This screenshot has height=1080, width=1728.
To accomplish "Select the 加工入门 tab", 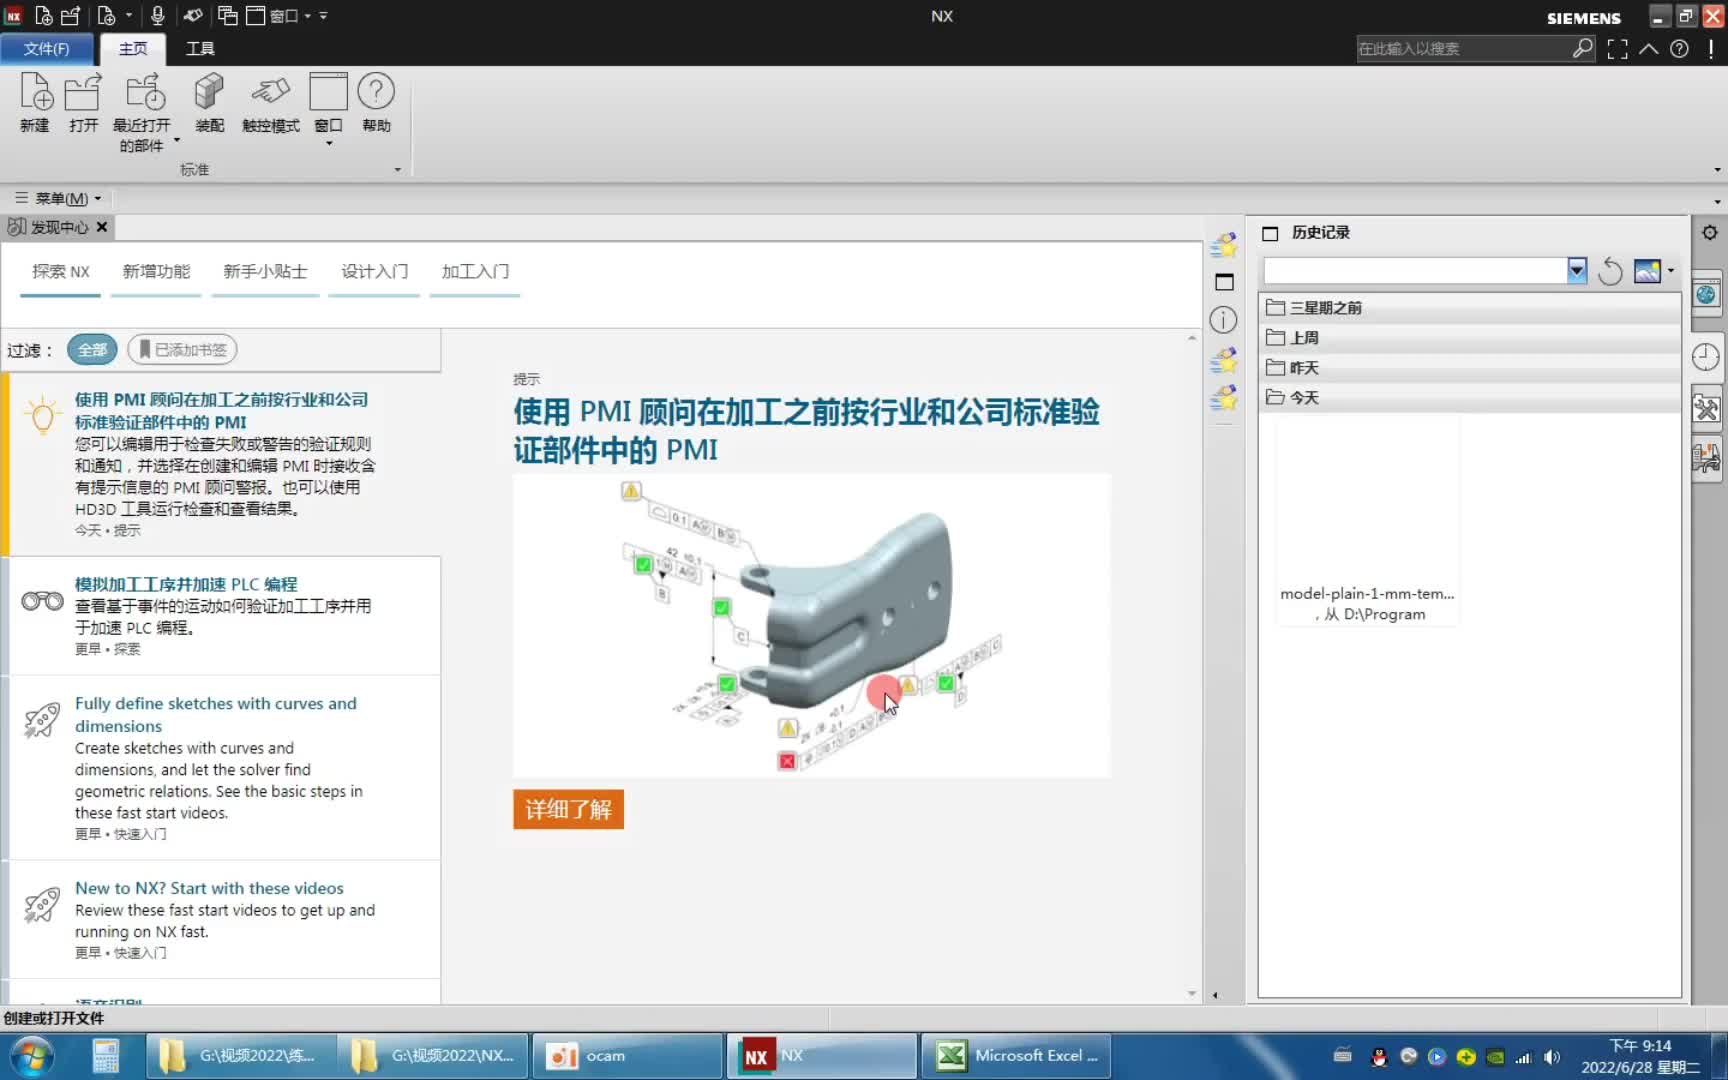I will coord(475,272).
